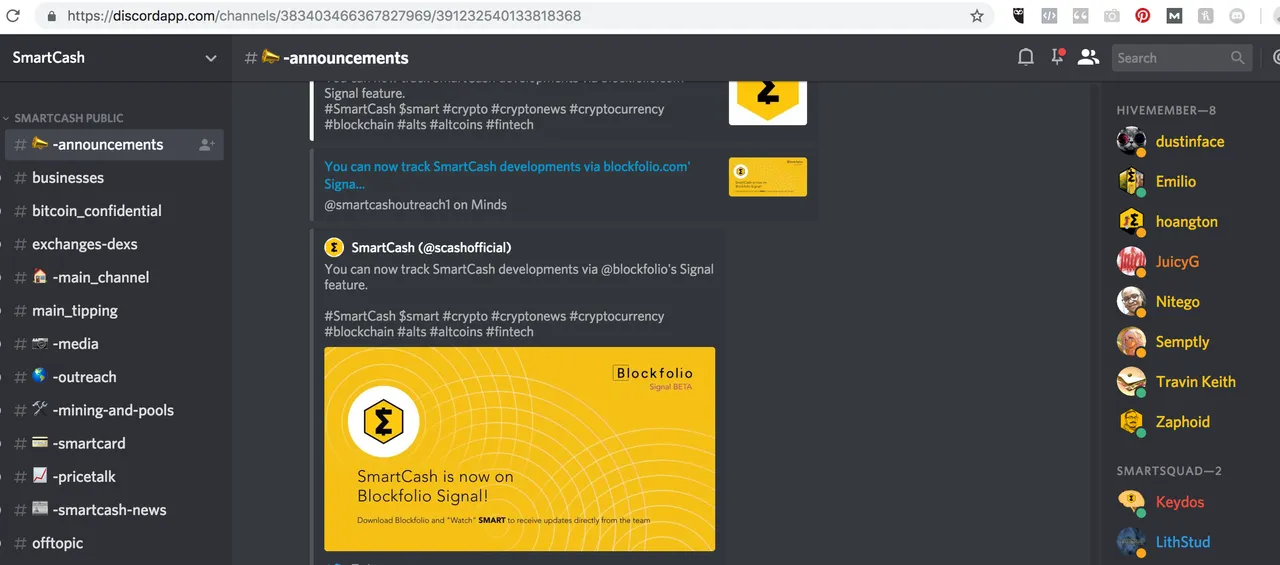This screenshot has height=565, width=1280.
Task: Click Emilio's avatar
Action: [1131, 181]
